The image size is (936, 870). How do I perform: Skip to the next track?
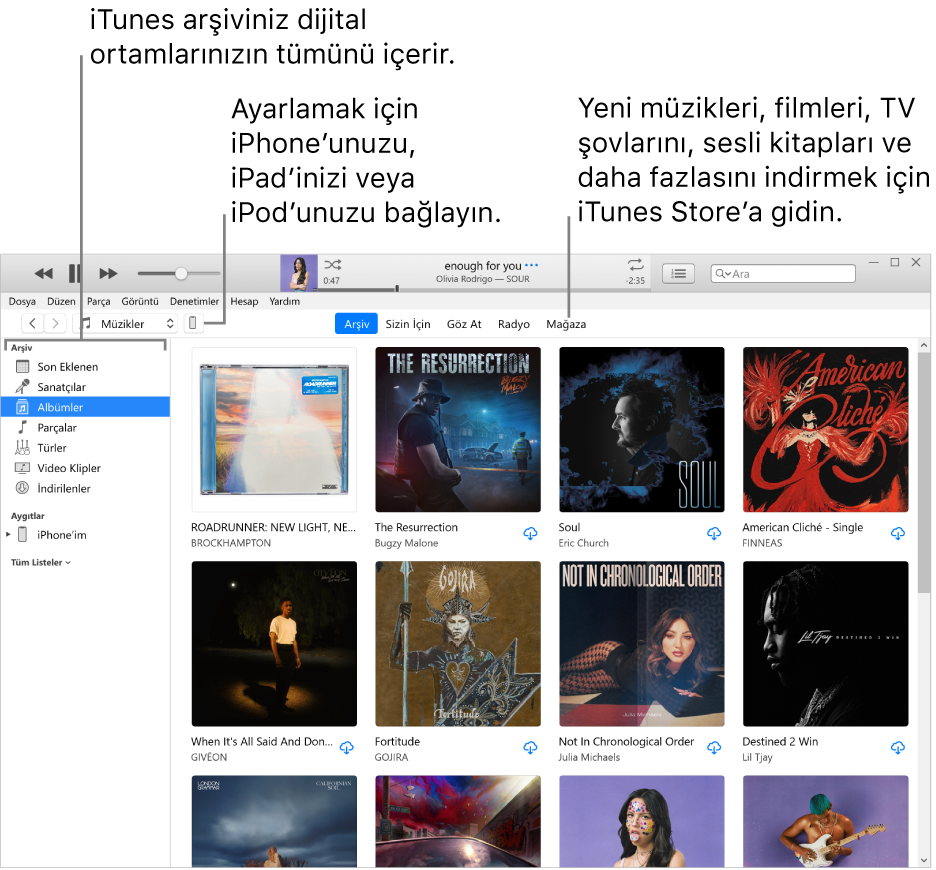pos(109,272)
